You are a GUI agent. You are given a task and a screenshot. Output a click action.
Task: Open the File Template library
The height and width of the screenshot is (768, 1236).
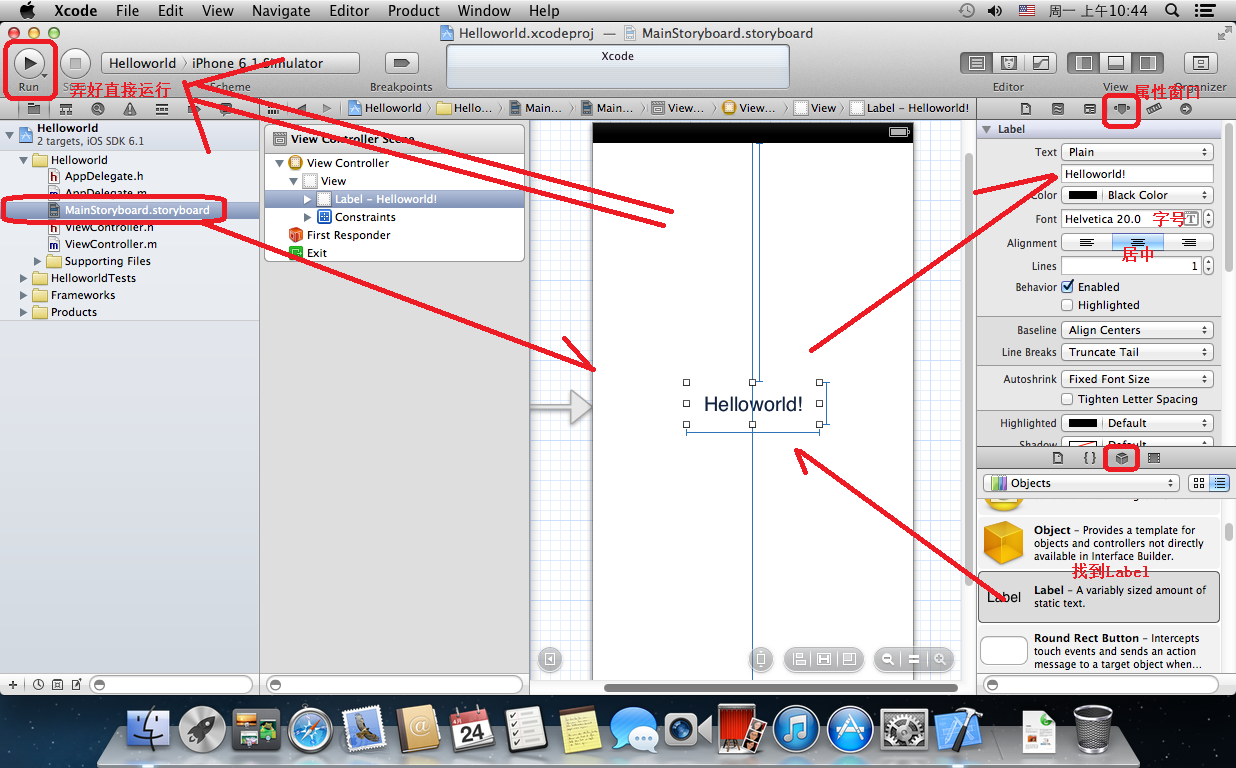1058,458
